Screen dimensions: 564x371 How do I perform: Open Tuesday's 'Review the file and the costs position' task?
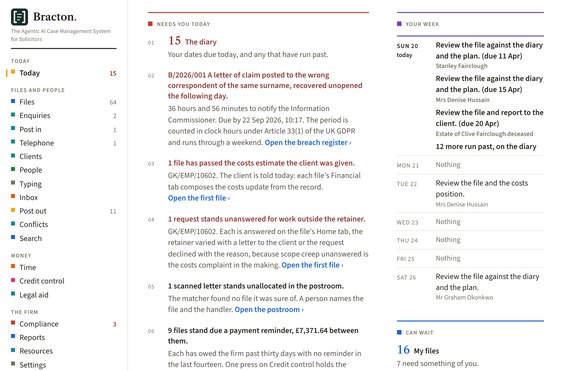tap(482, 188)
